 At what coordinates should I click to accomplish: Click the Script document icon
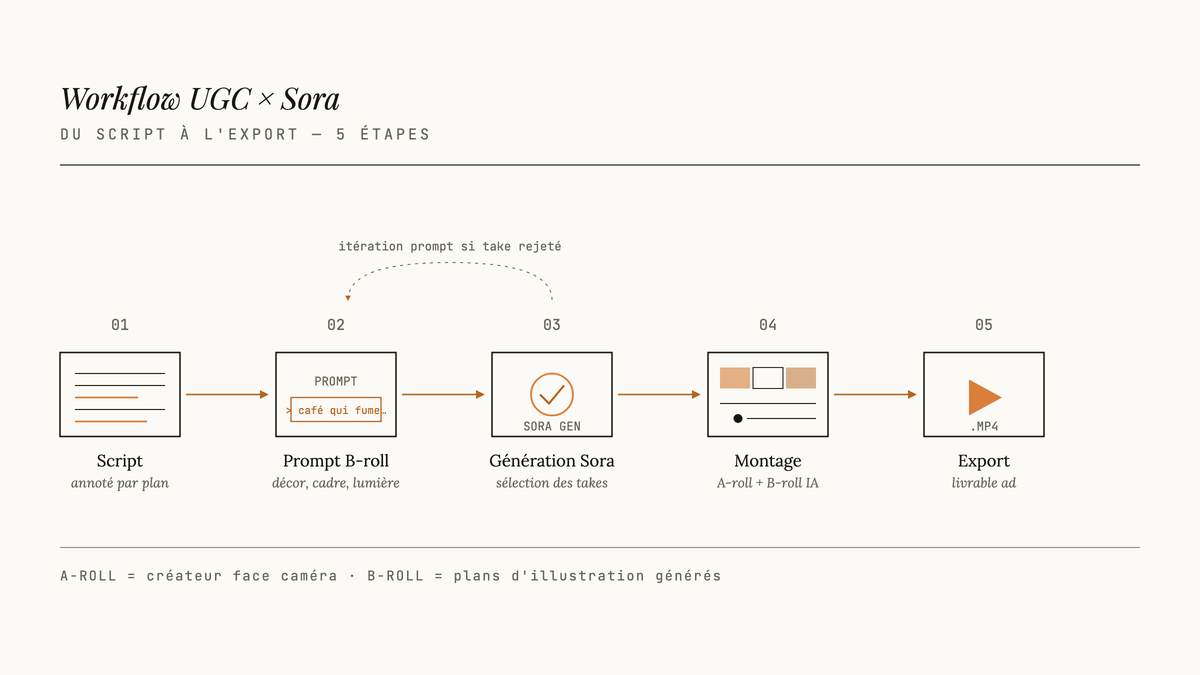[120, 394]
